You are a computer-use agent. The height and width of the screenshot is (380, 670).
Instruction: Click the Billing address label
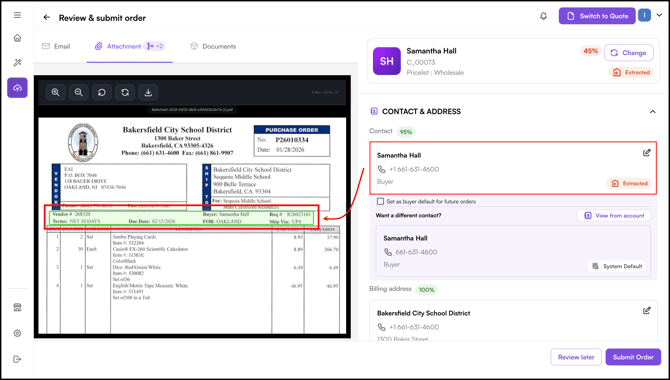click(x=390, y=289)
